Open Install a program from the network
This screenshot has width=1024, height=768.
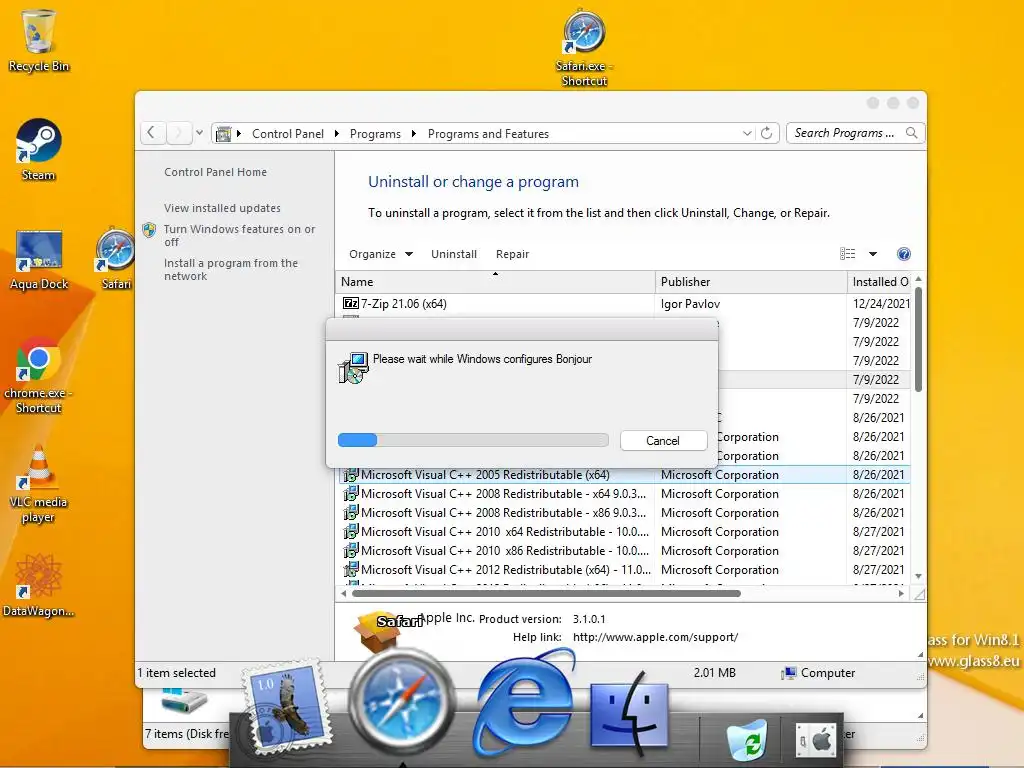(x=231, y=269)
